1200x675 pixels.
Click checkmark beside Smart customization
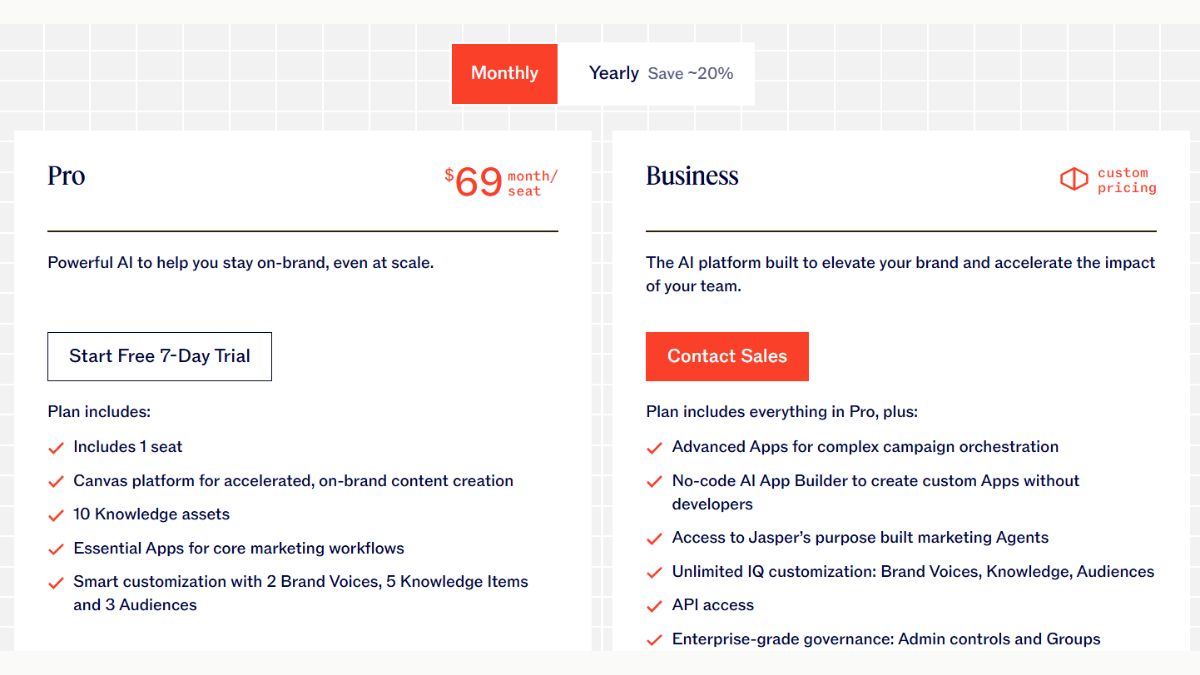(56, 583)
